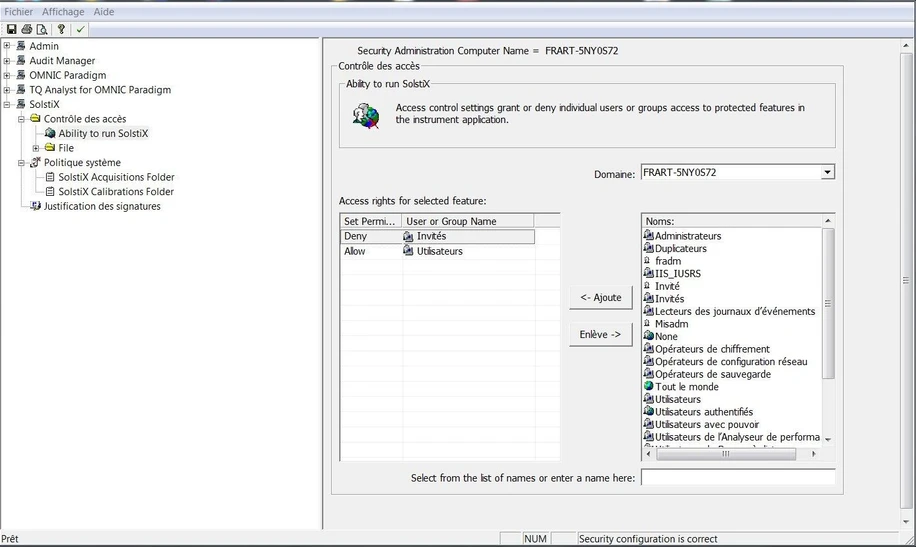This screenshot has height=547, width=916.
Task: Click the document icon of SolstiX Calibrations Folder
Action: tap(50, 192)
